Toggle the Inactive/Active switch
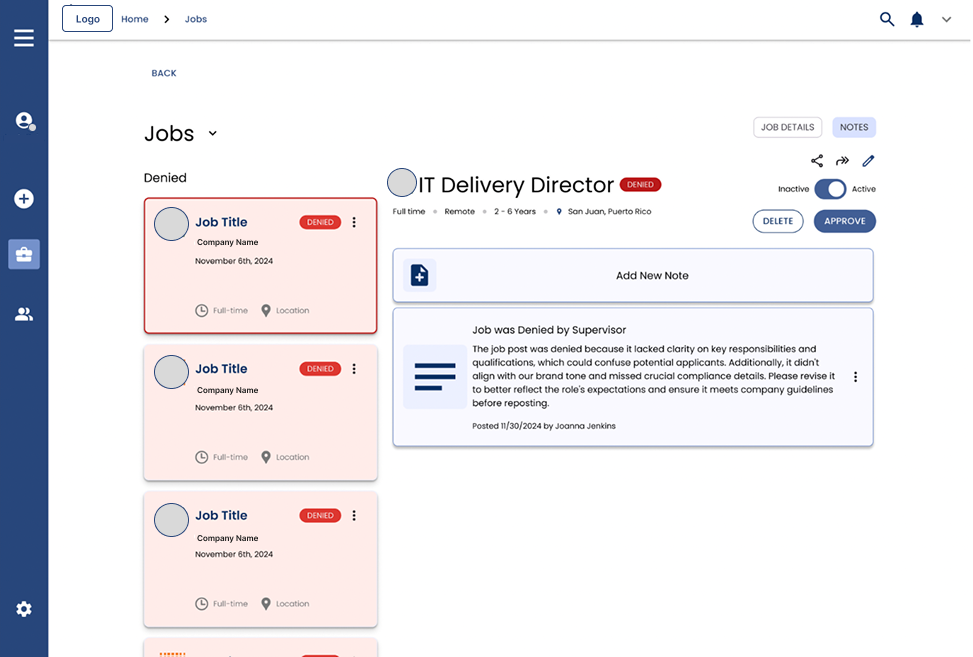This screenshot has height=657, width=973. coord(830,189)
